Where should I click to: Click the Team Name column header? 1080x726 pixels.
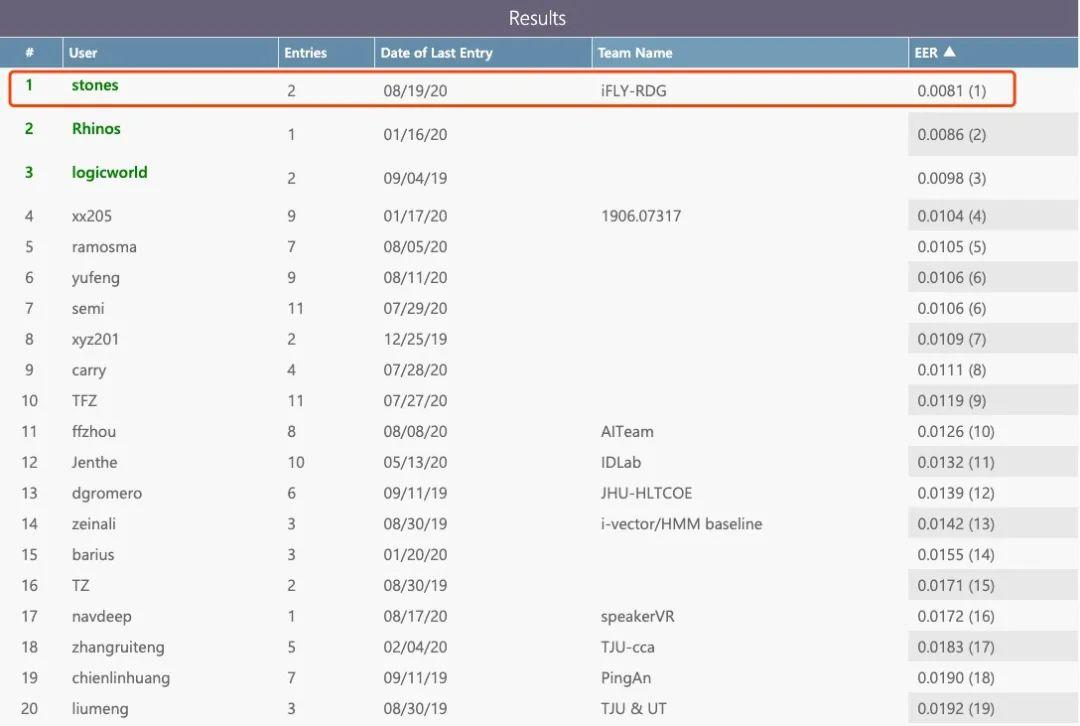750,52
